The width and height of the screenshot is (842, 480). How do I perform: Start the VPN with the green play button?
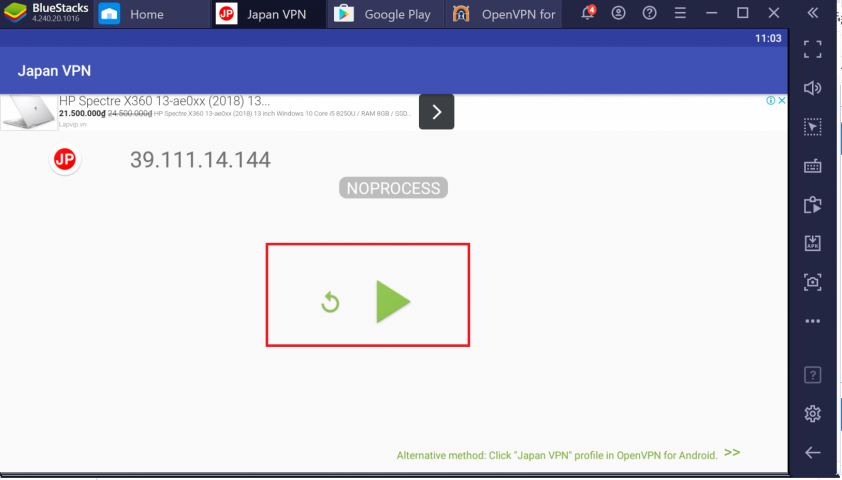point(393,302)
